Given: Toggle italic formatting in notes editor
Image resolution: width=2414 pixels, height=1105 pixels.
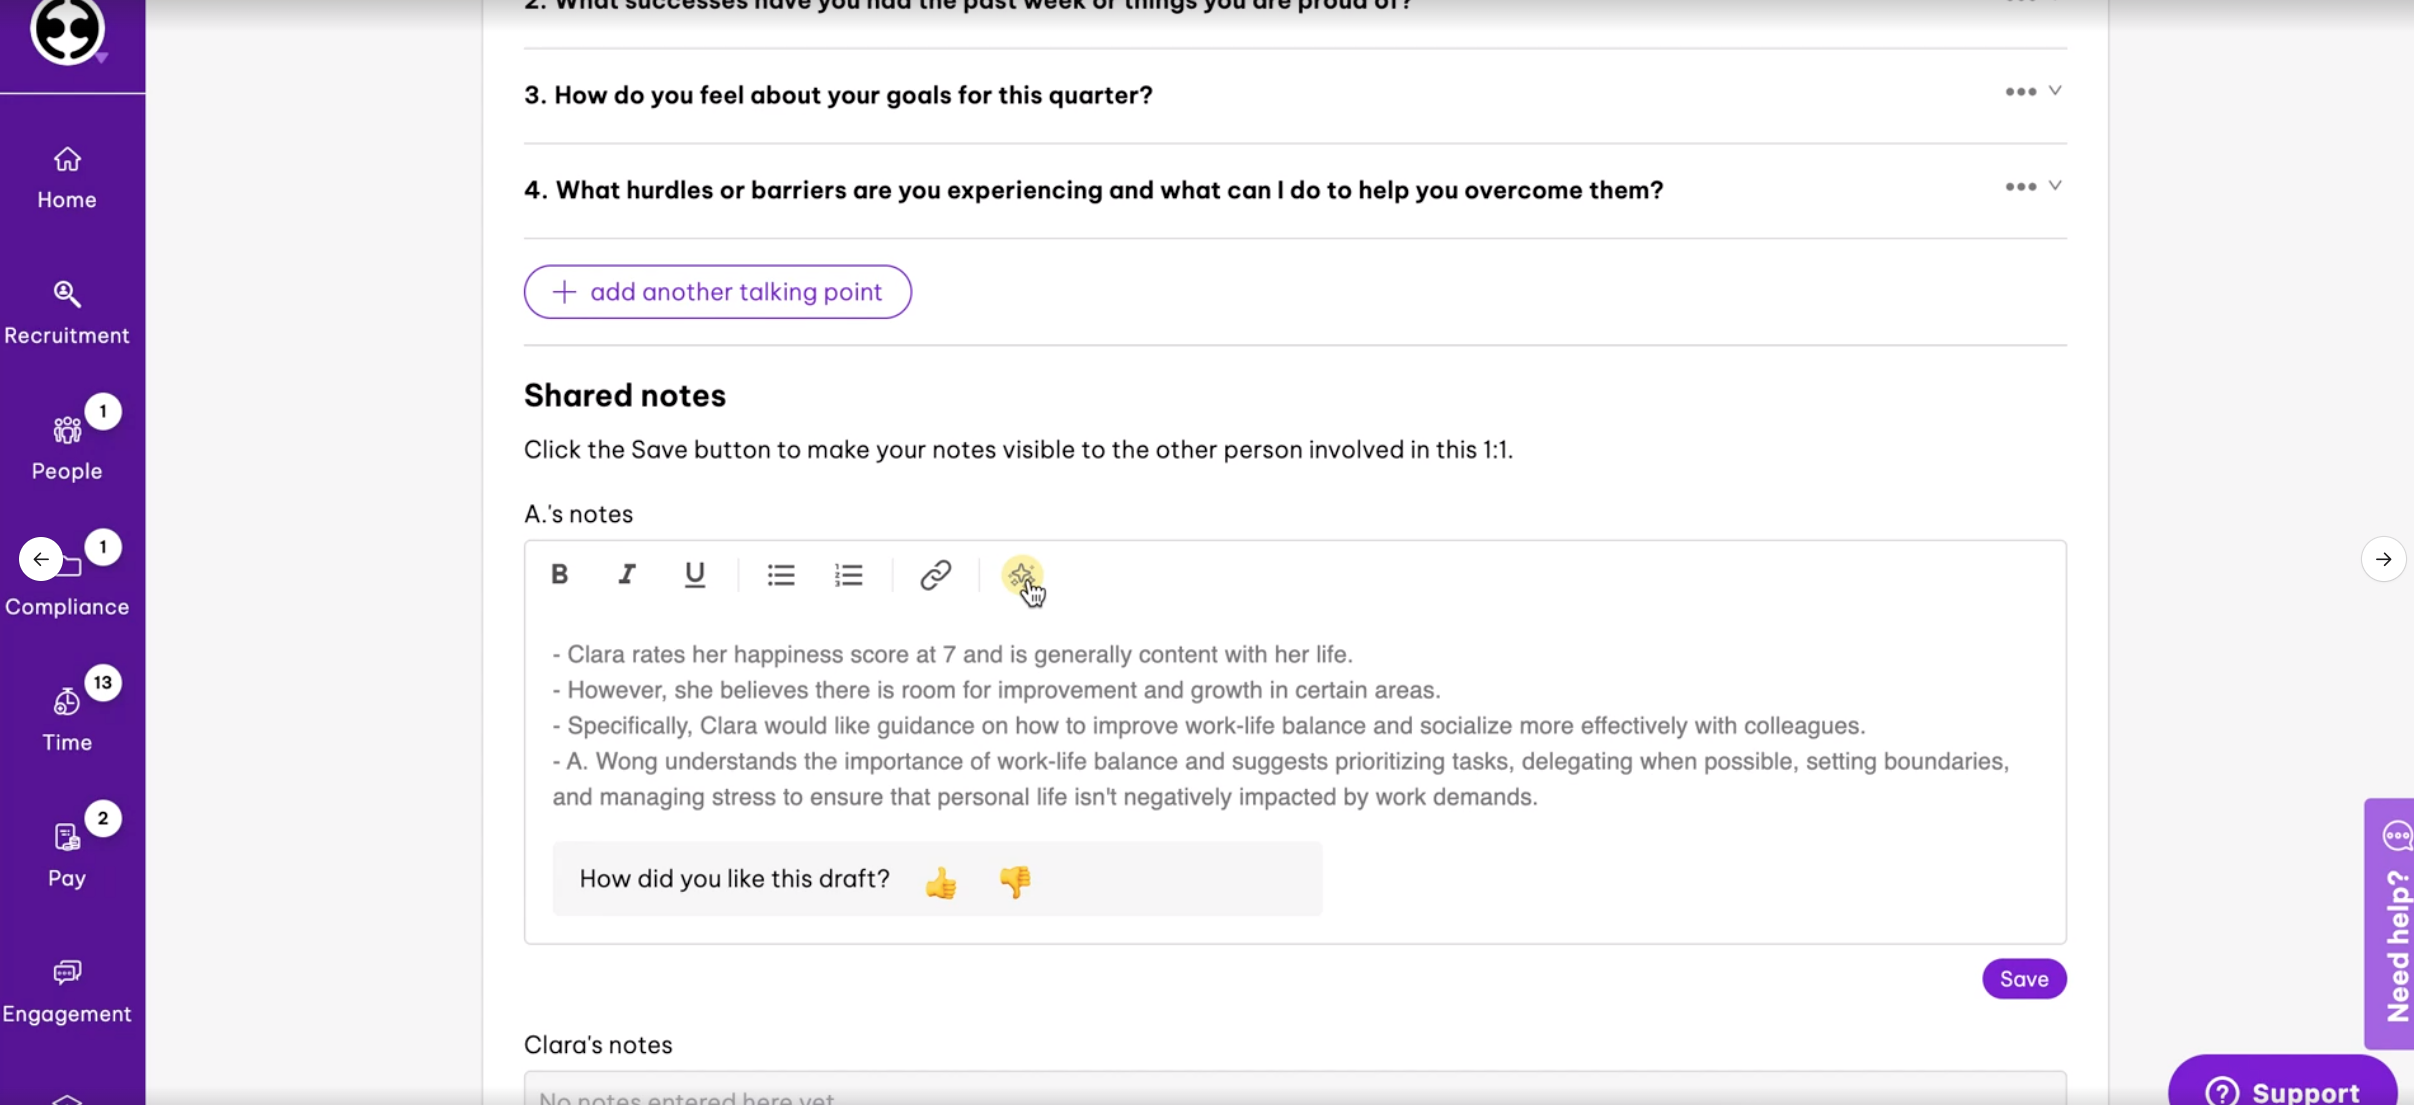Looking at the screenshot, I should (x=626, y=574).
